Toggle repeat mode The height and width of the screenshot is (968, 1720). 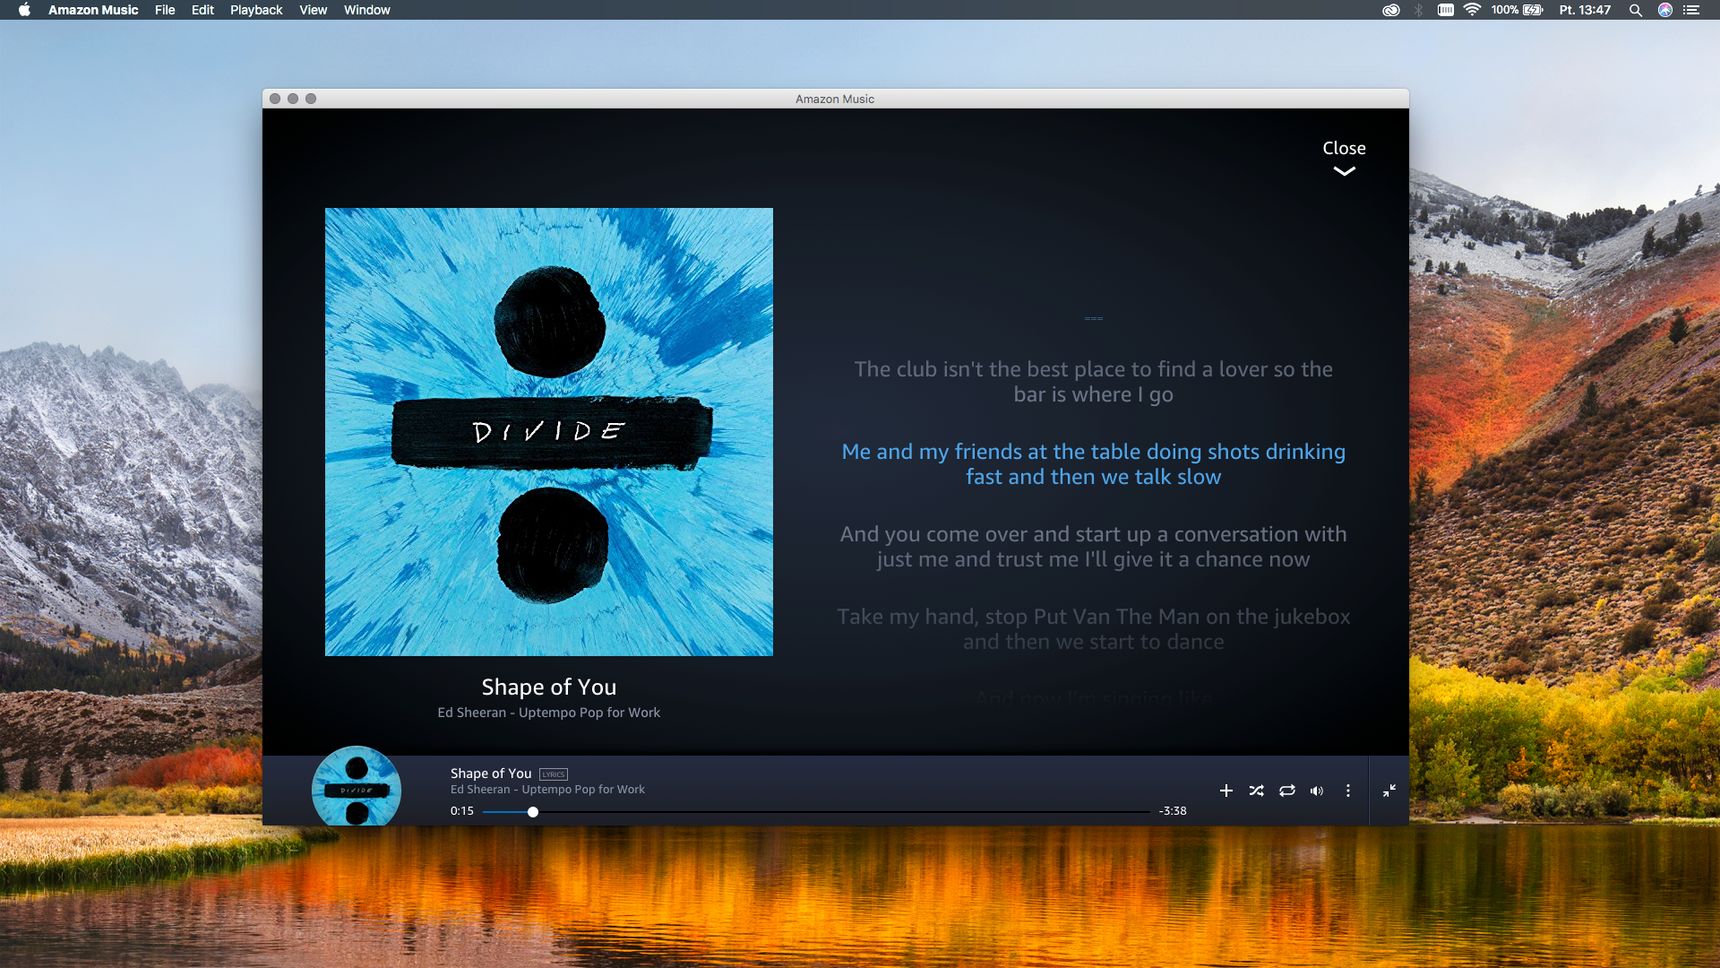(1287, 790)
